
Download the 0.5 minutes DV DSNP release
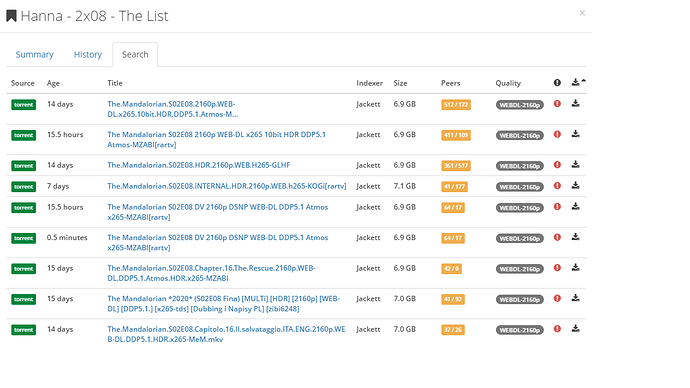575,237
